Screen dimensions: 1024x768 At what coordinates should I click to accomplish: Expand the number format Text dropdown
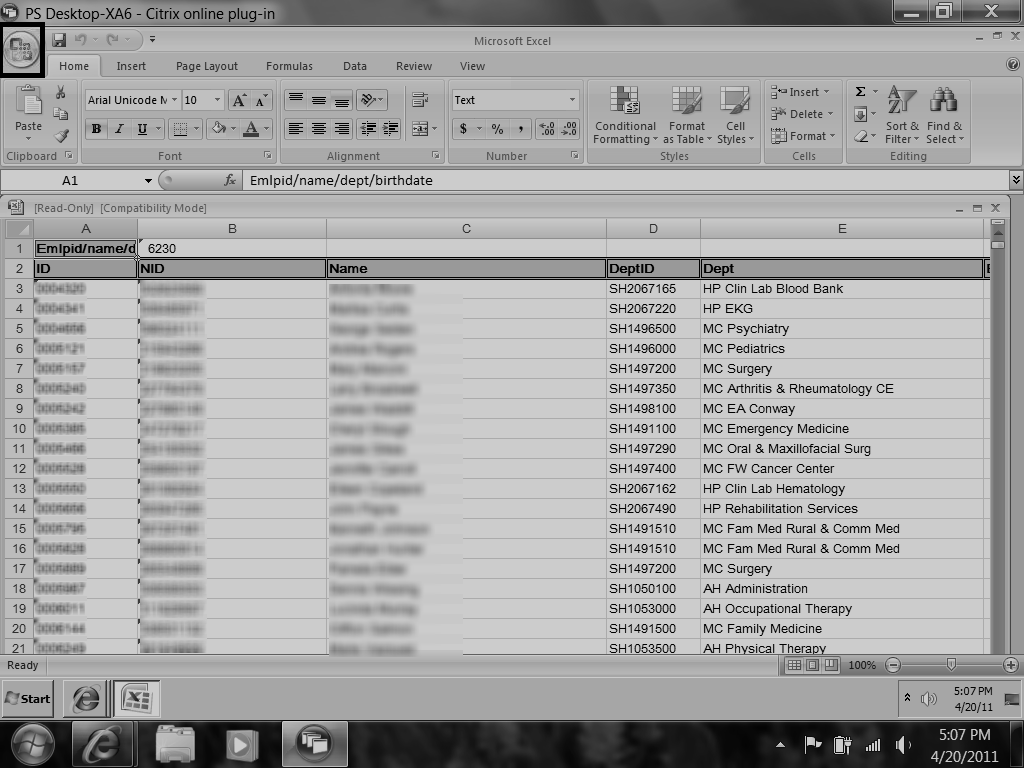click(572, 100)
